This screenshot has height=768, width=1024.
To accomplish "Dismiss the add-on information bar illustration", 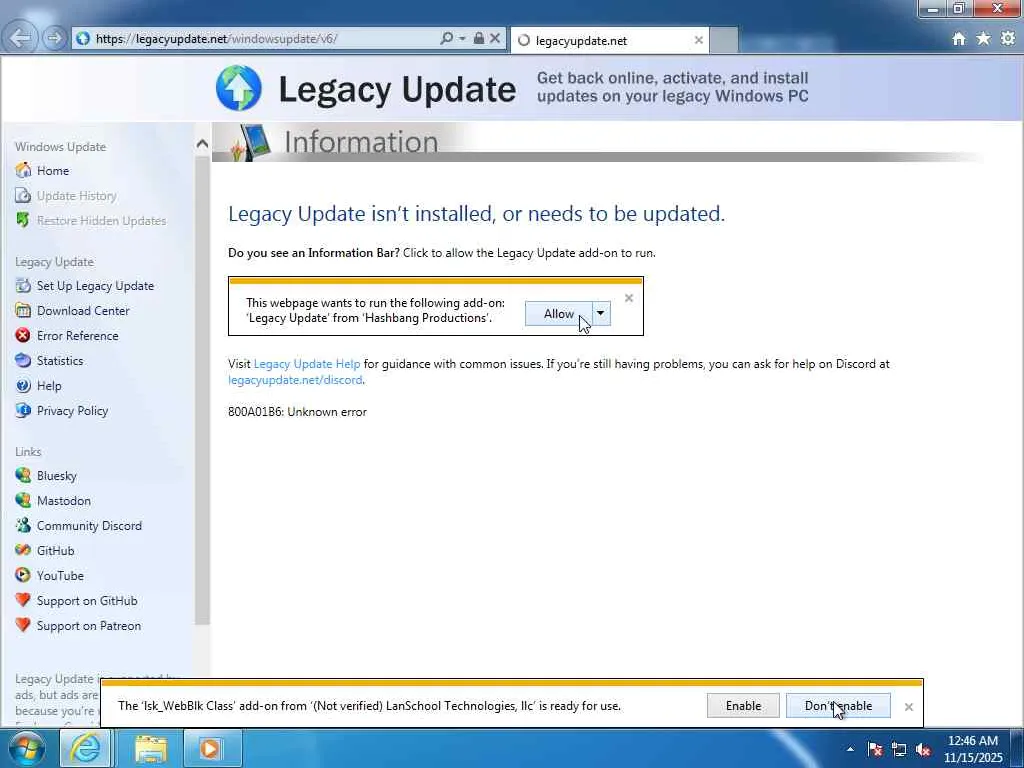I will coord(628,298).
